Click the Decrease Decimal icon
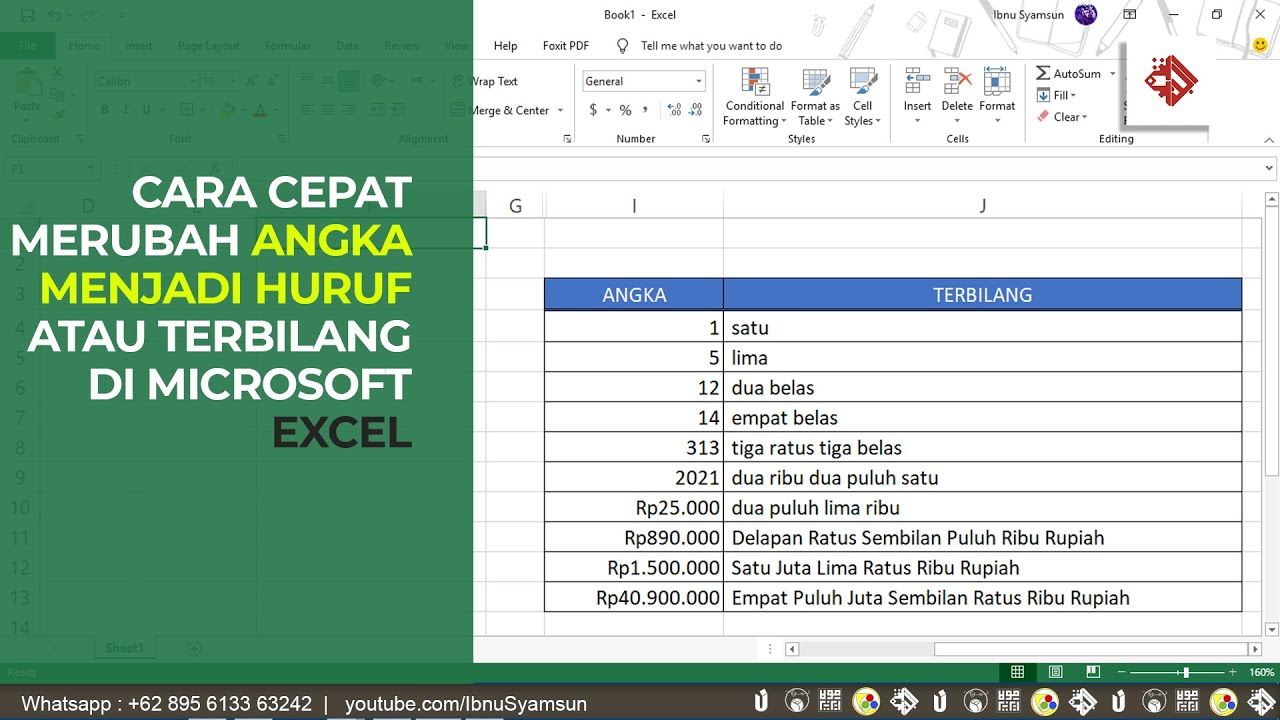 coord(696,110)
